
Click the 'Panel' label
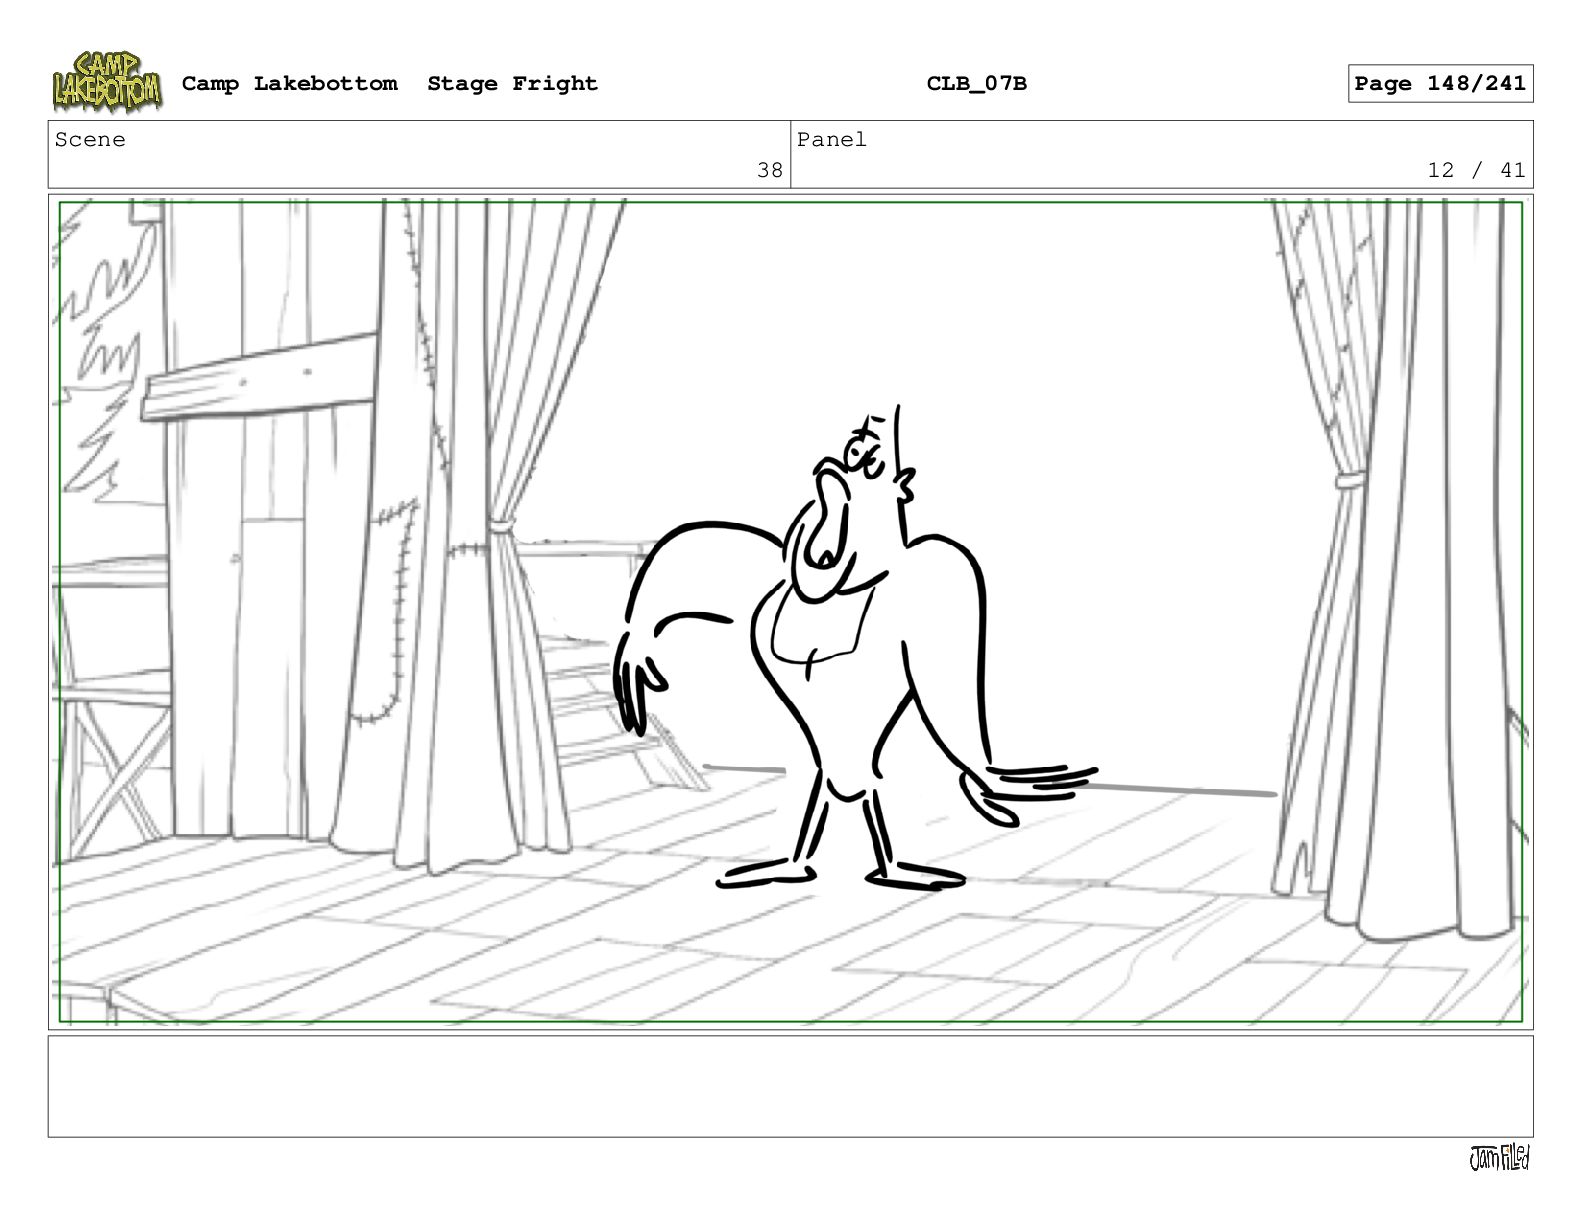pos(832,140)
